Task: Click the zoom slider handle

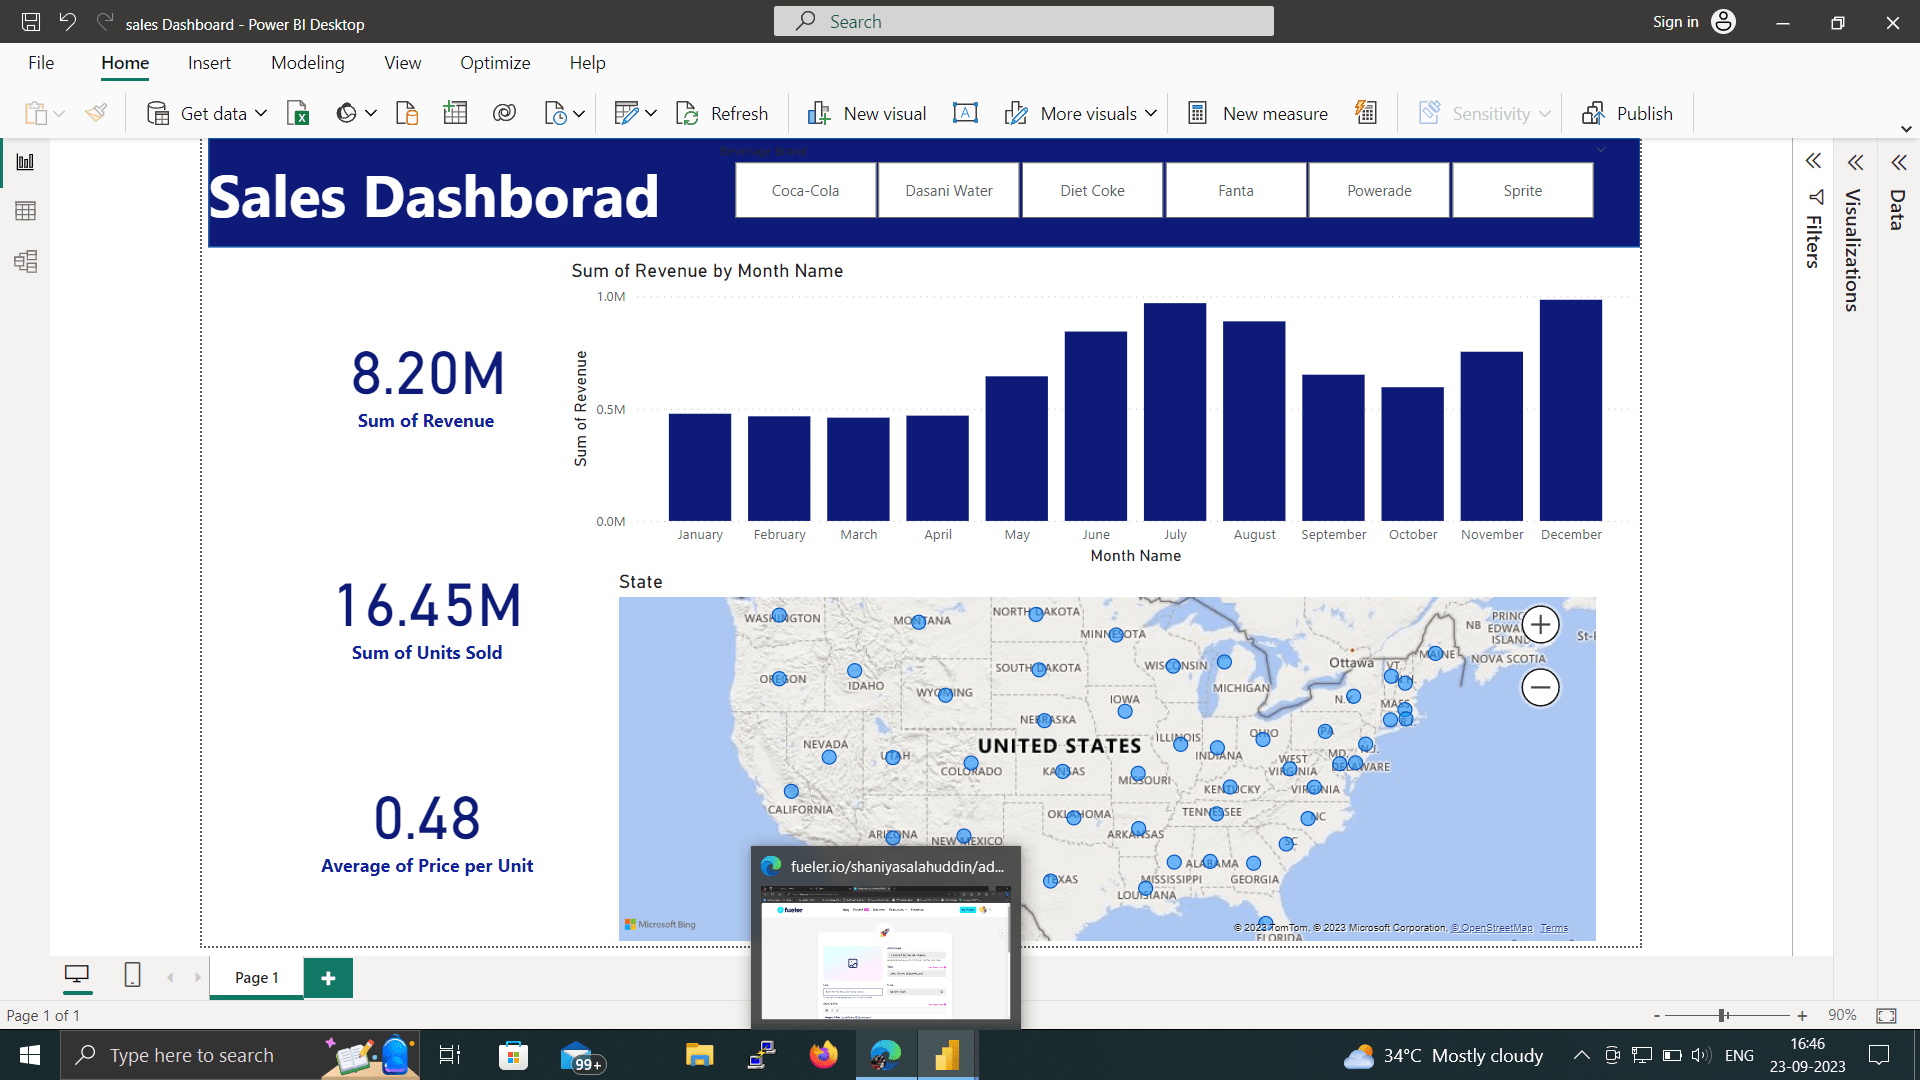Action: pyautogui.click(x=1723, y=1015)
